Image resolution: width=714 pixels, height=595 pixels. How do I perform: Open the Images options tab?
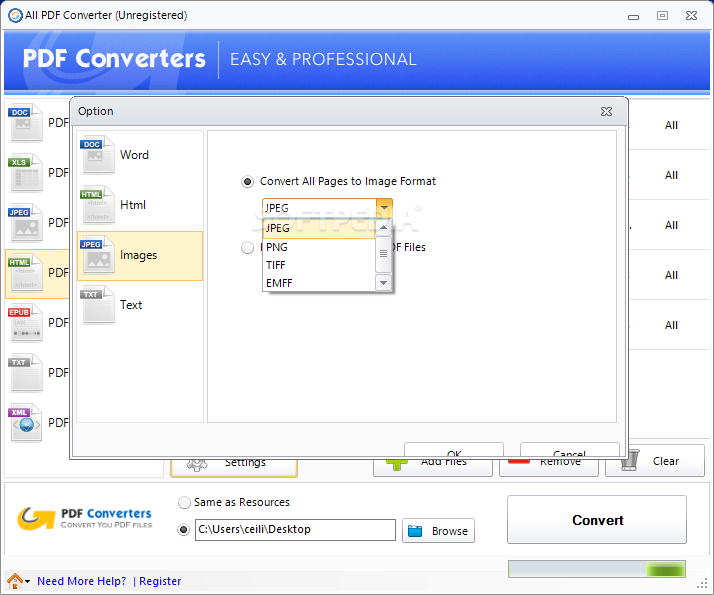tap(140, 255)
